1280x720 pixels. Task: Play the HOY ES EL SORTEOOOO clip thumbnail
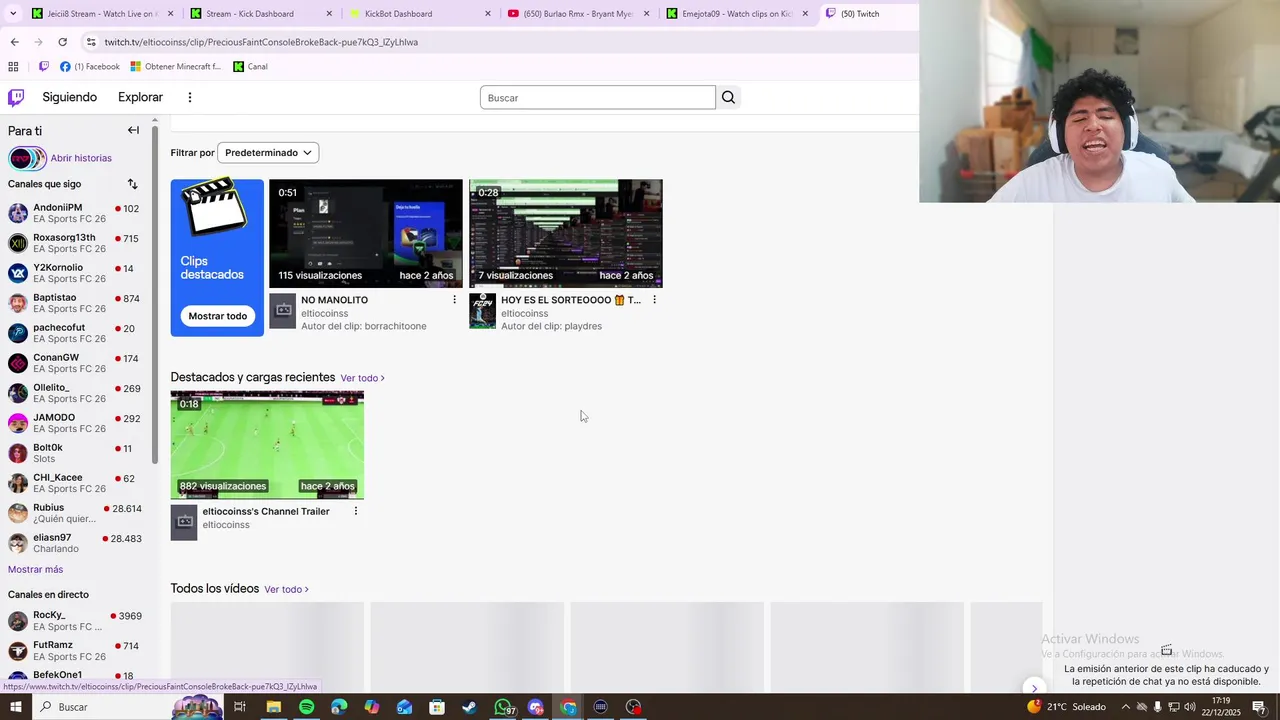point(566,233)
